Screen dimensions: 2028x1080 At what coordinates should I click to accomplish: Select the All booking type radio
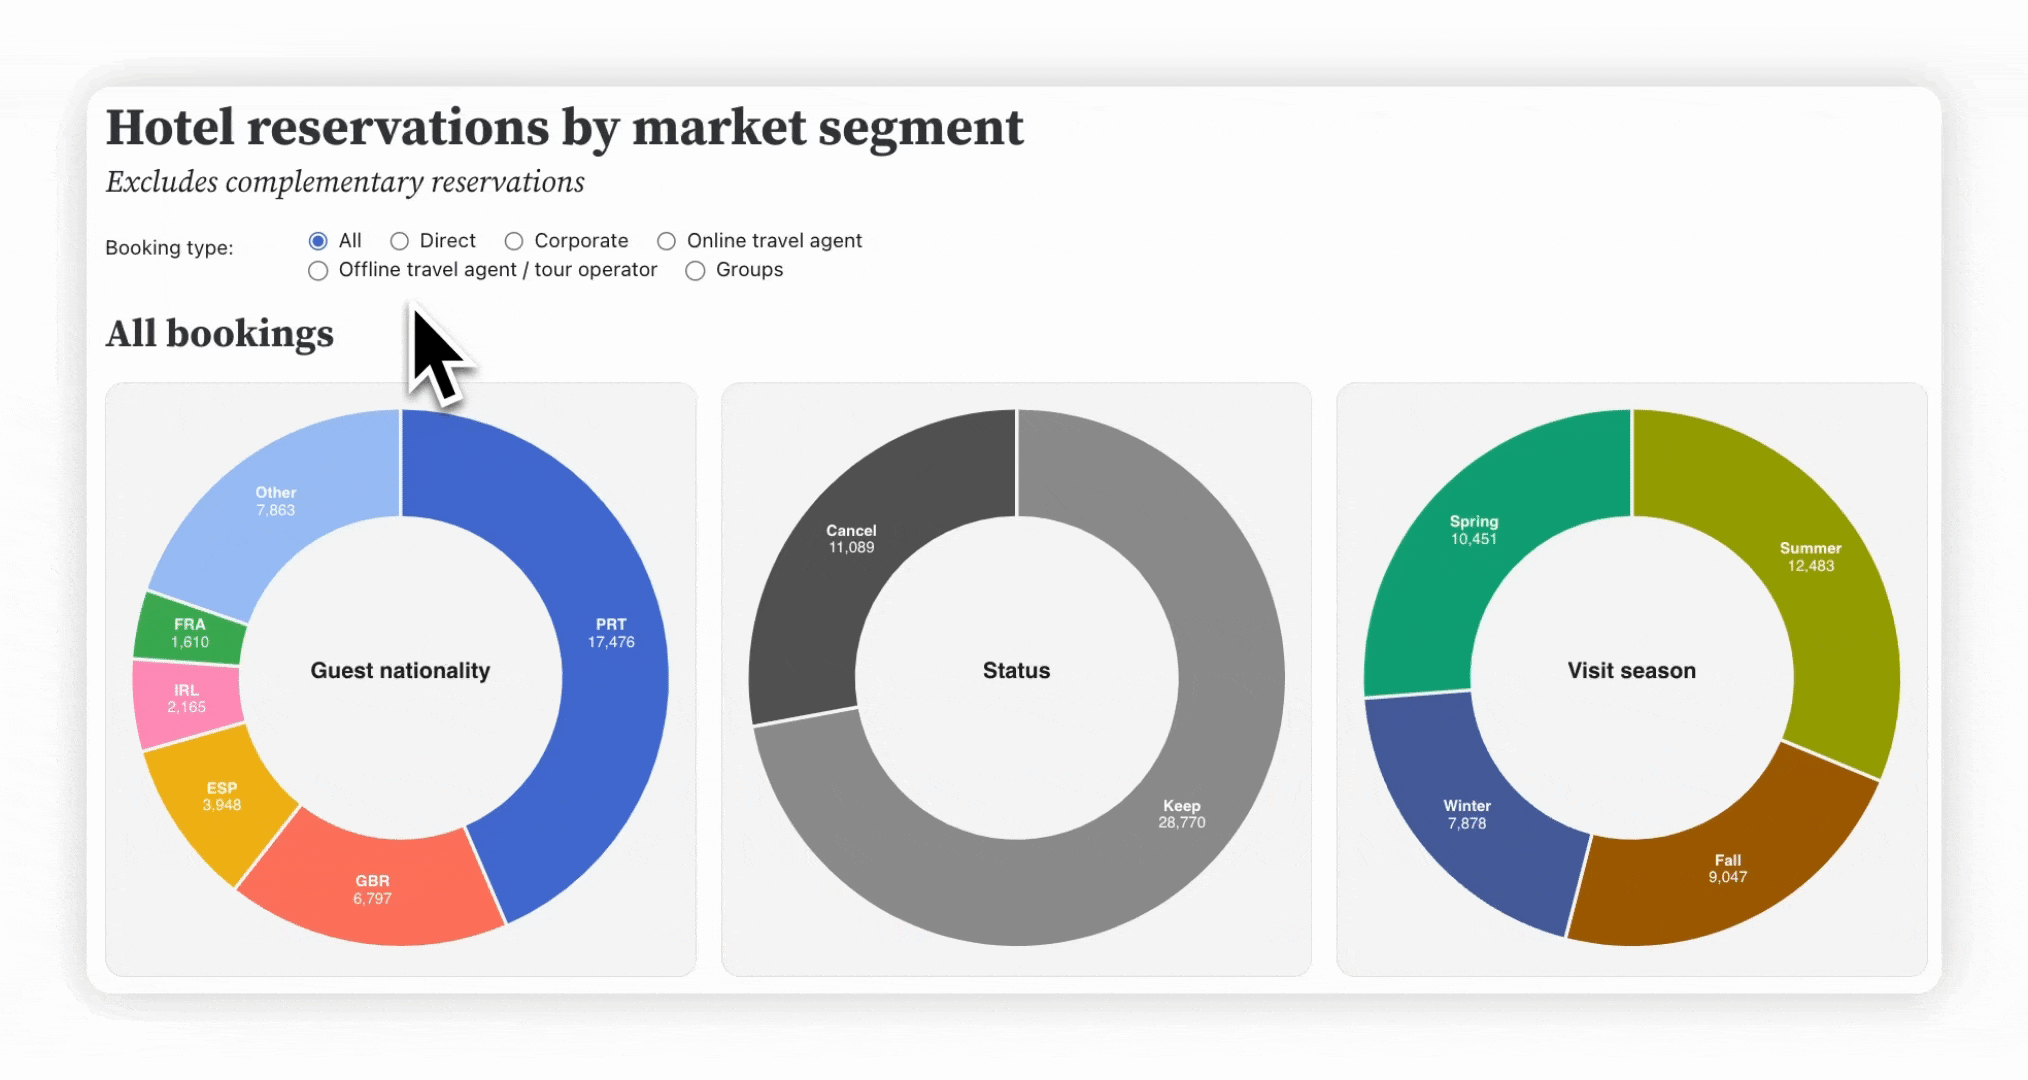pyautogui.click(x=318, y=241)
